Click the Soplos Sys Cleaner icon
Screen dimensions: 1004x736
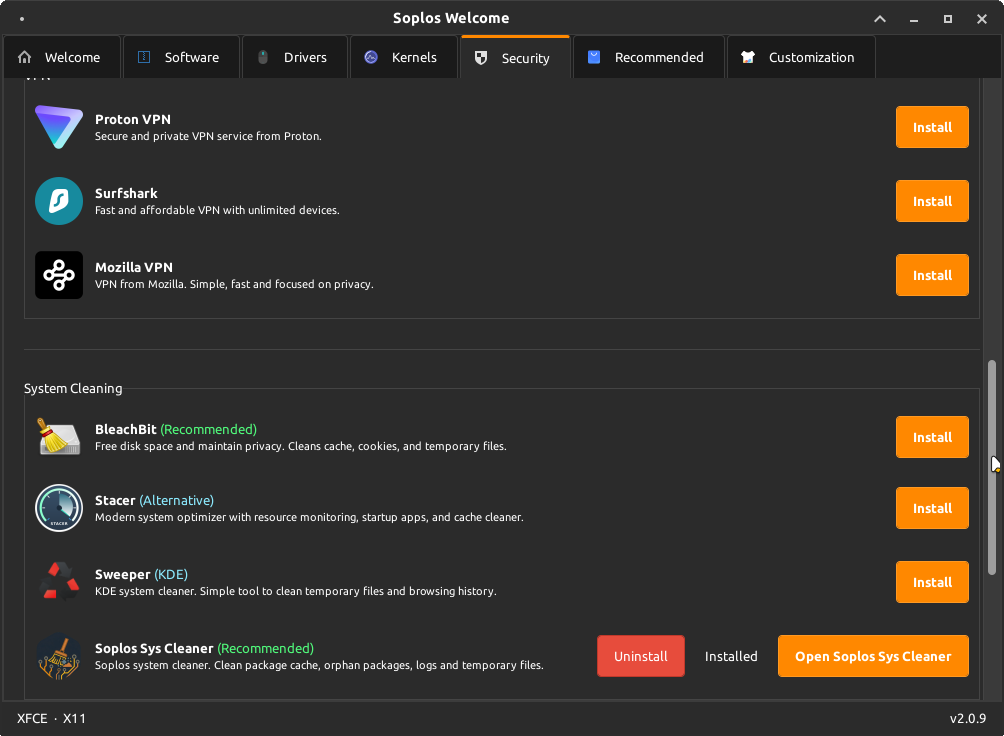pyautogui.click(x=59, y=656)
